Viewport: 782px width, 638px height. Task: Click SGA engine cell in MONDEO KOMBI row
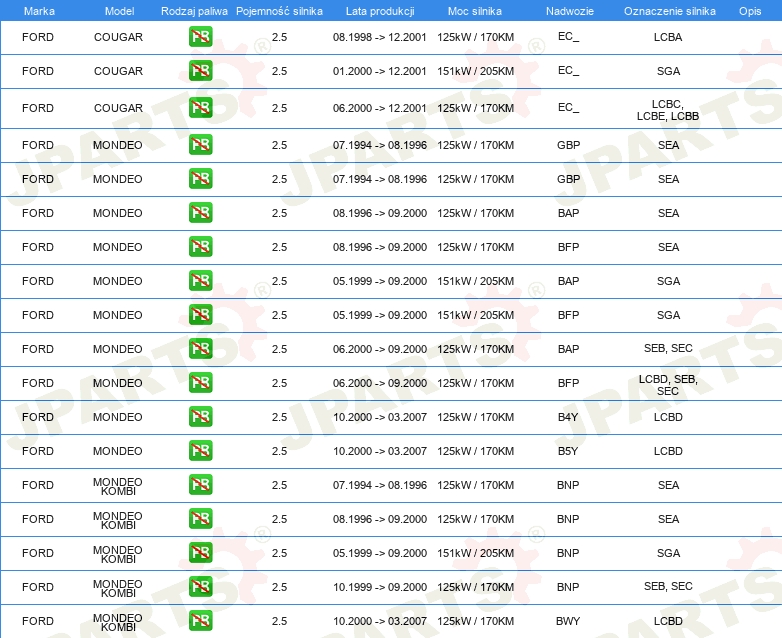pyautogui.click(x=668, y=553)
